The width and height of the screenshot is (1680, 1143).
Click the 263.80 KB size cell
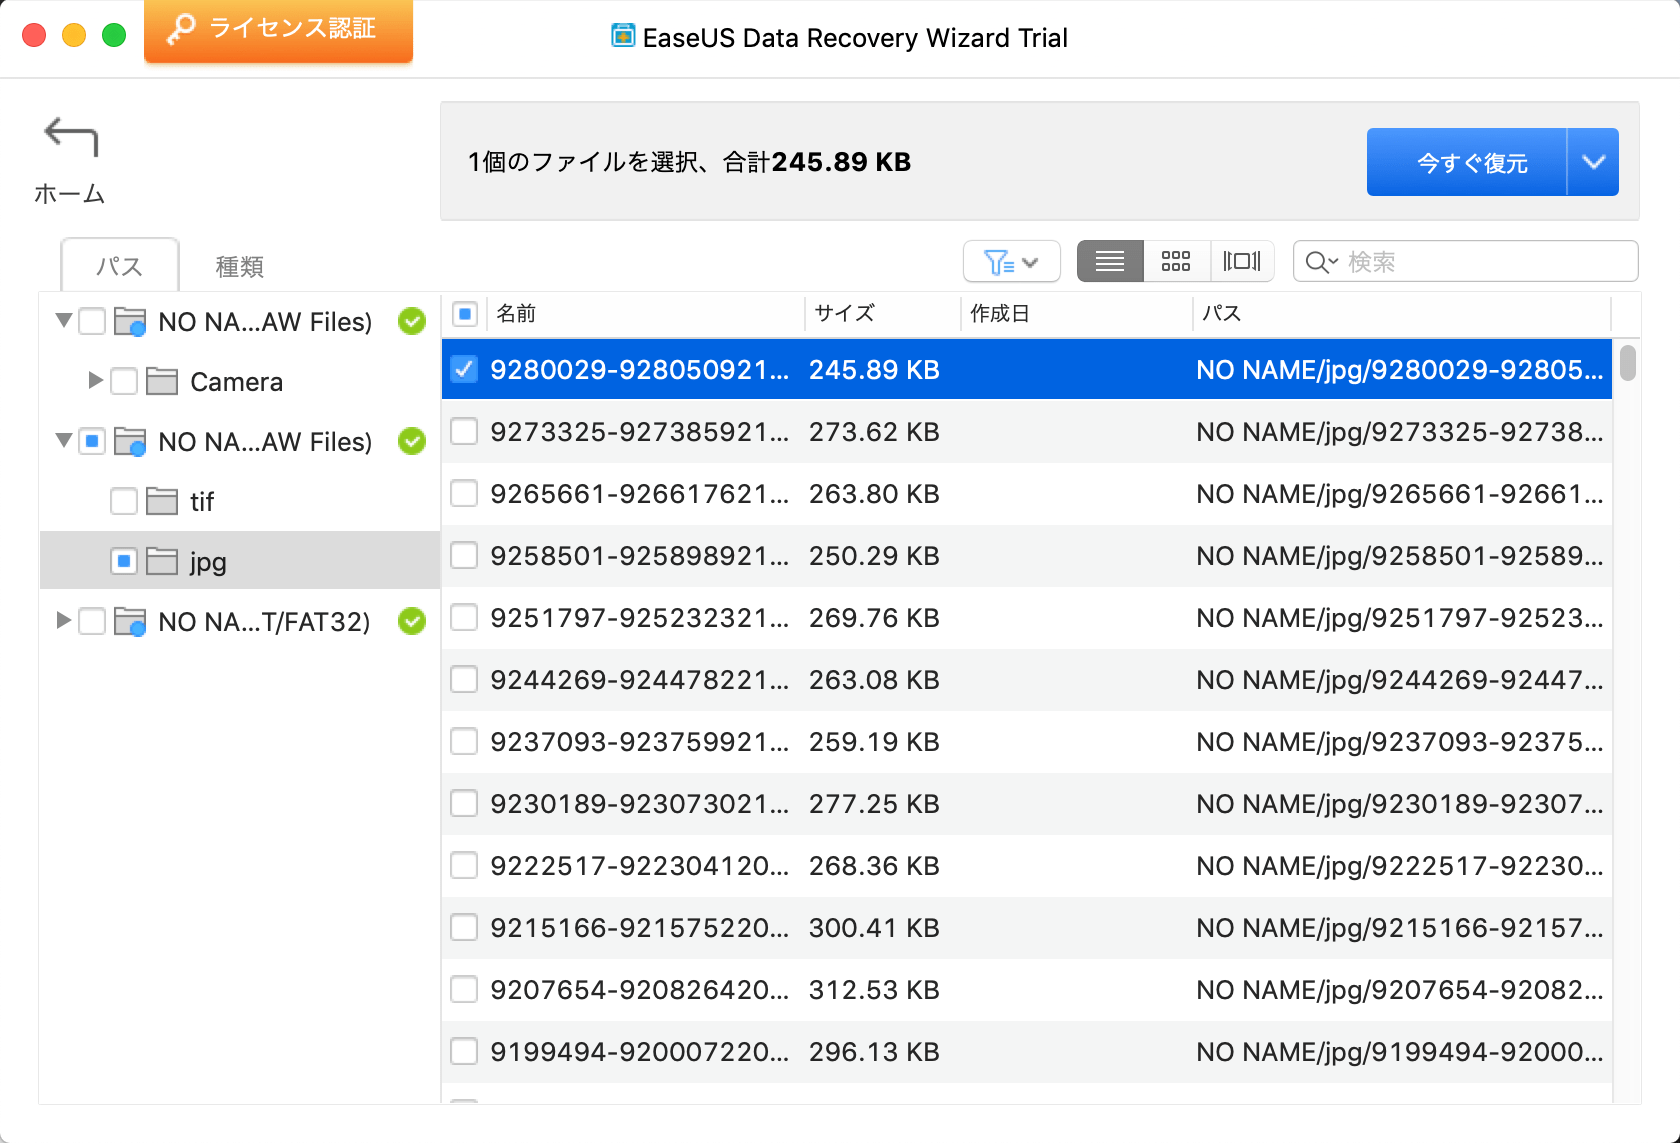(x=874, y=494)
